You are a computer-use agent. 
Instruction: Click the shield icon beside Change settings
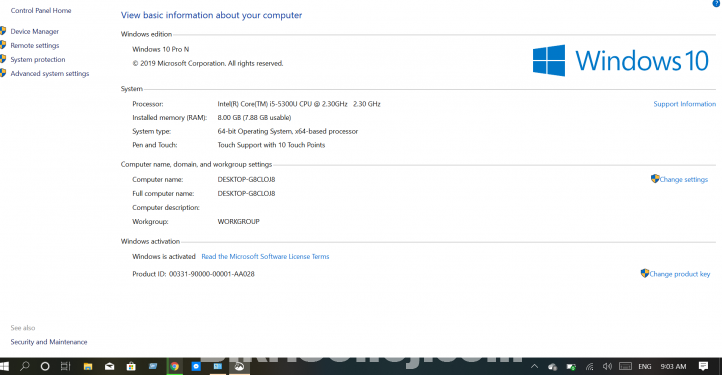(655, 179)
